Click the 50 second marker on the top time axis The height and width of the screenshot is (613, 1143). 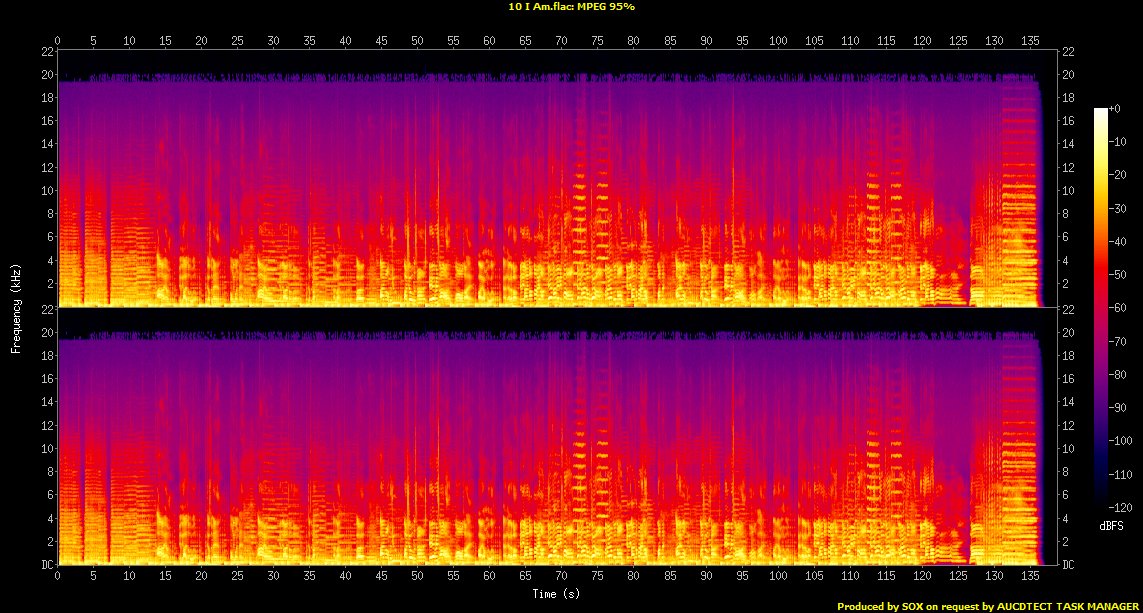pos(417,41)
